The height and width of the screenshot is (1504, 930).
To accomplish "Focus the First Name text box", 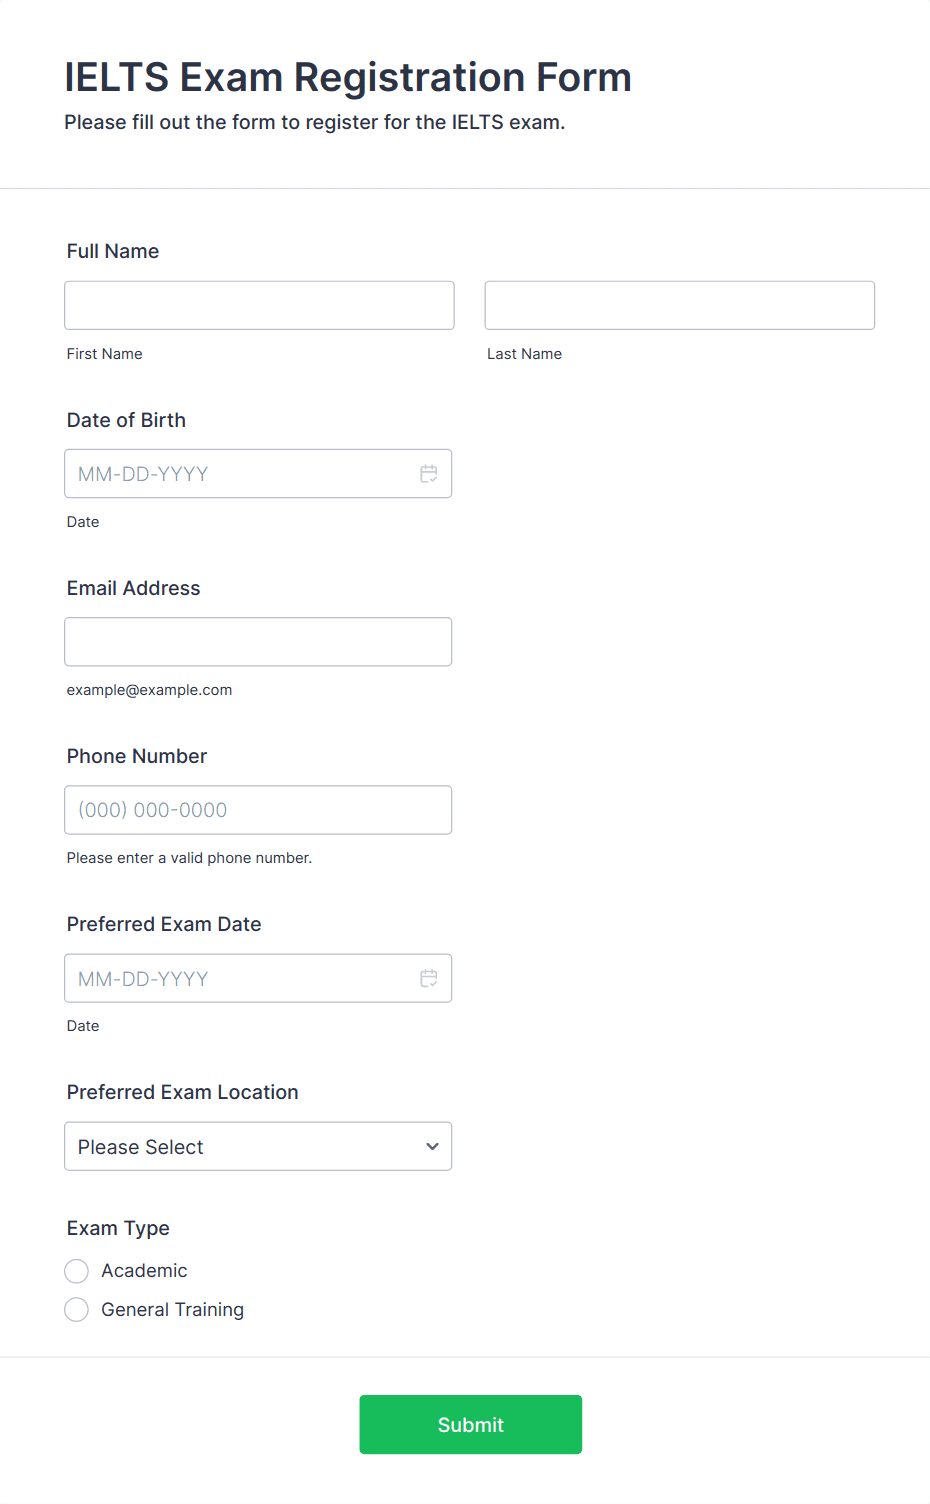I will coord(259,305).
